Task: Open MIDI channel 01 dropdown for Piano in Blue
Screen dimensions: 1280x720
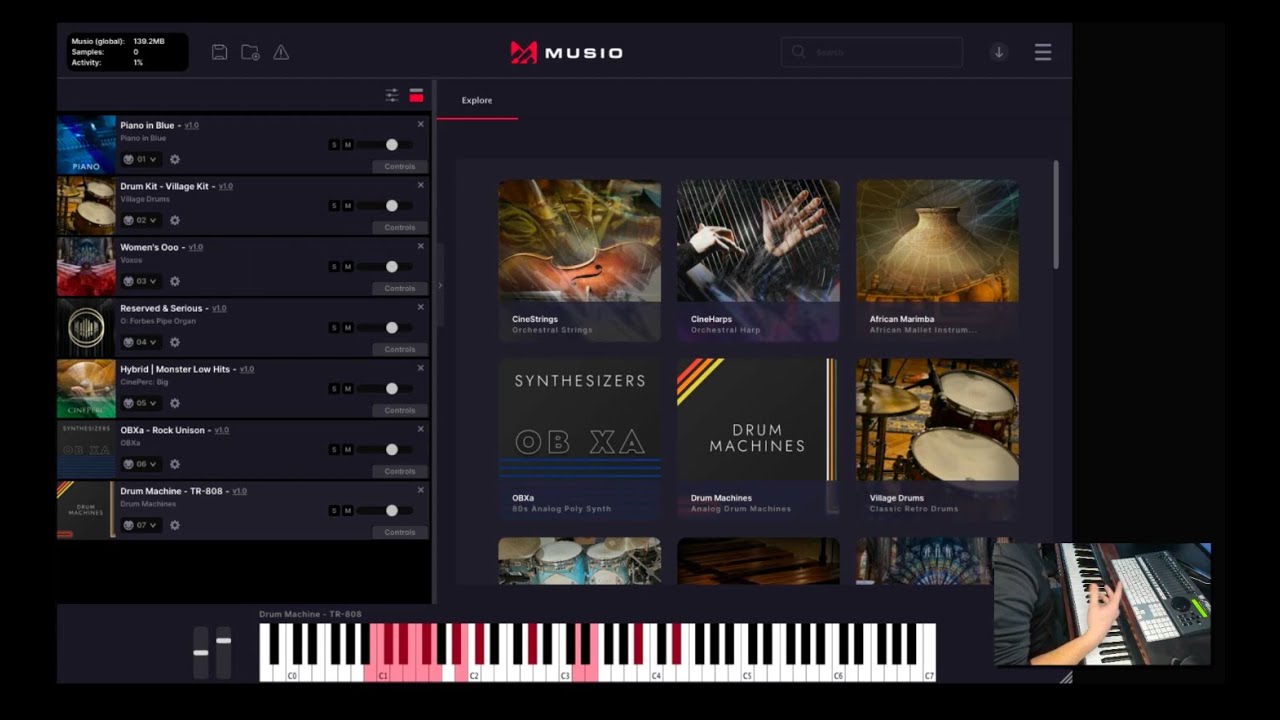Action: [141, 159]
